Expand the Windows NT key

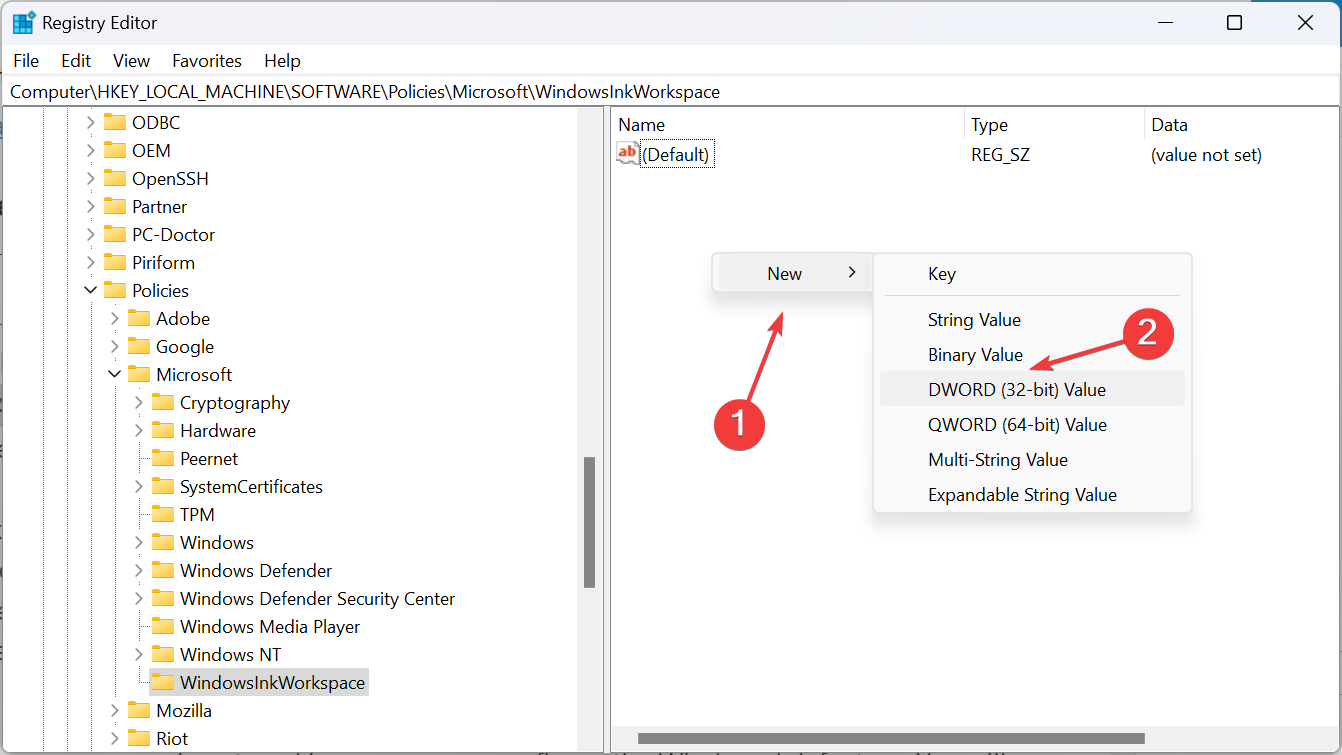pos(138,655)
